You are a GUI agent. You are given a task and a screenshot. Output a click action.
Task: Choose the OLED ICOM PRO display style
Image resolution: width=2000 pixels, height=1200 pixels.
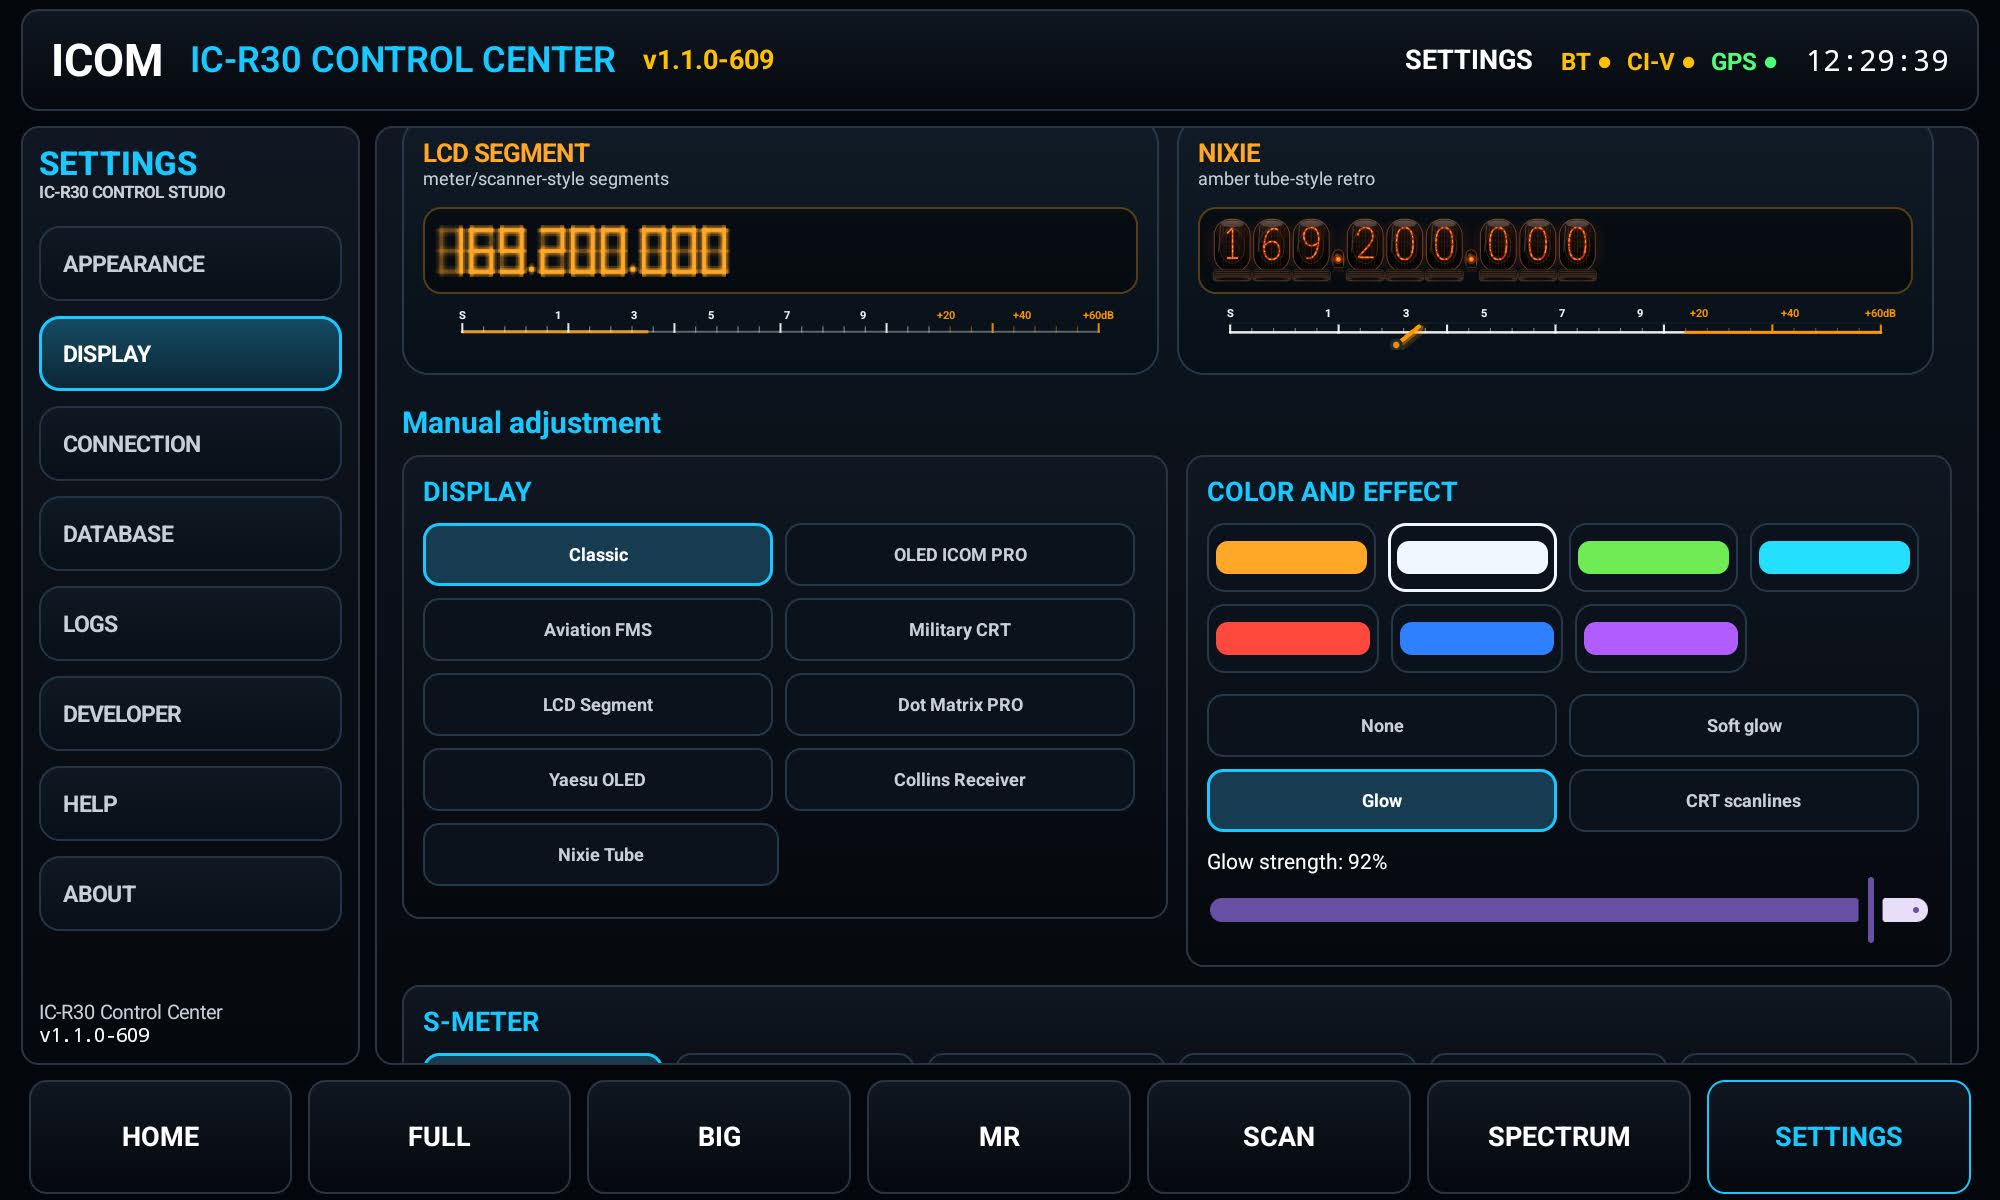(960, 555)
